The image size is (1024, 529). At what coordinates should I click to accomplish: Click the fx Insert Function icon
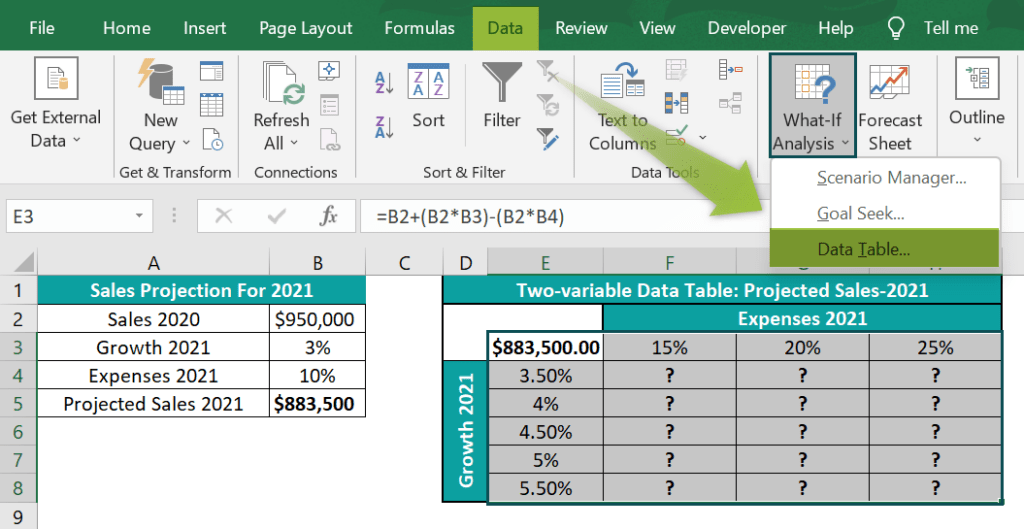coord(328,216)
